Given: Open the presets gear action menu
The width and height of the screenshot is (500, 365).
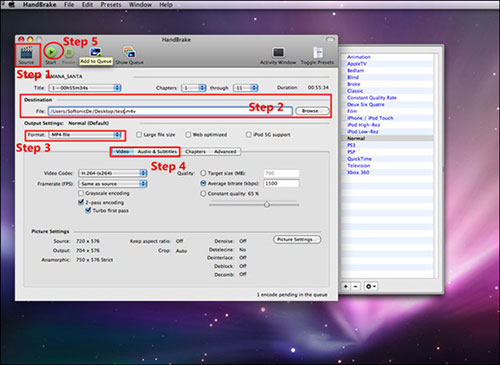Looking at the screenshot, I should (x=370, y=286).
